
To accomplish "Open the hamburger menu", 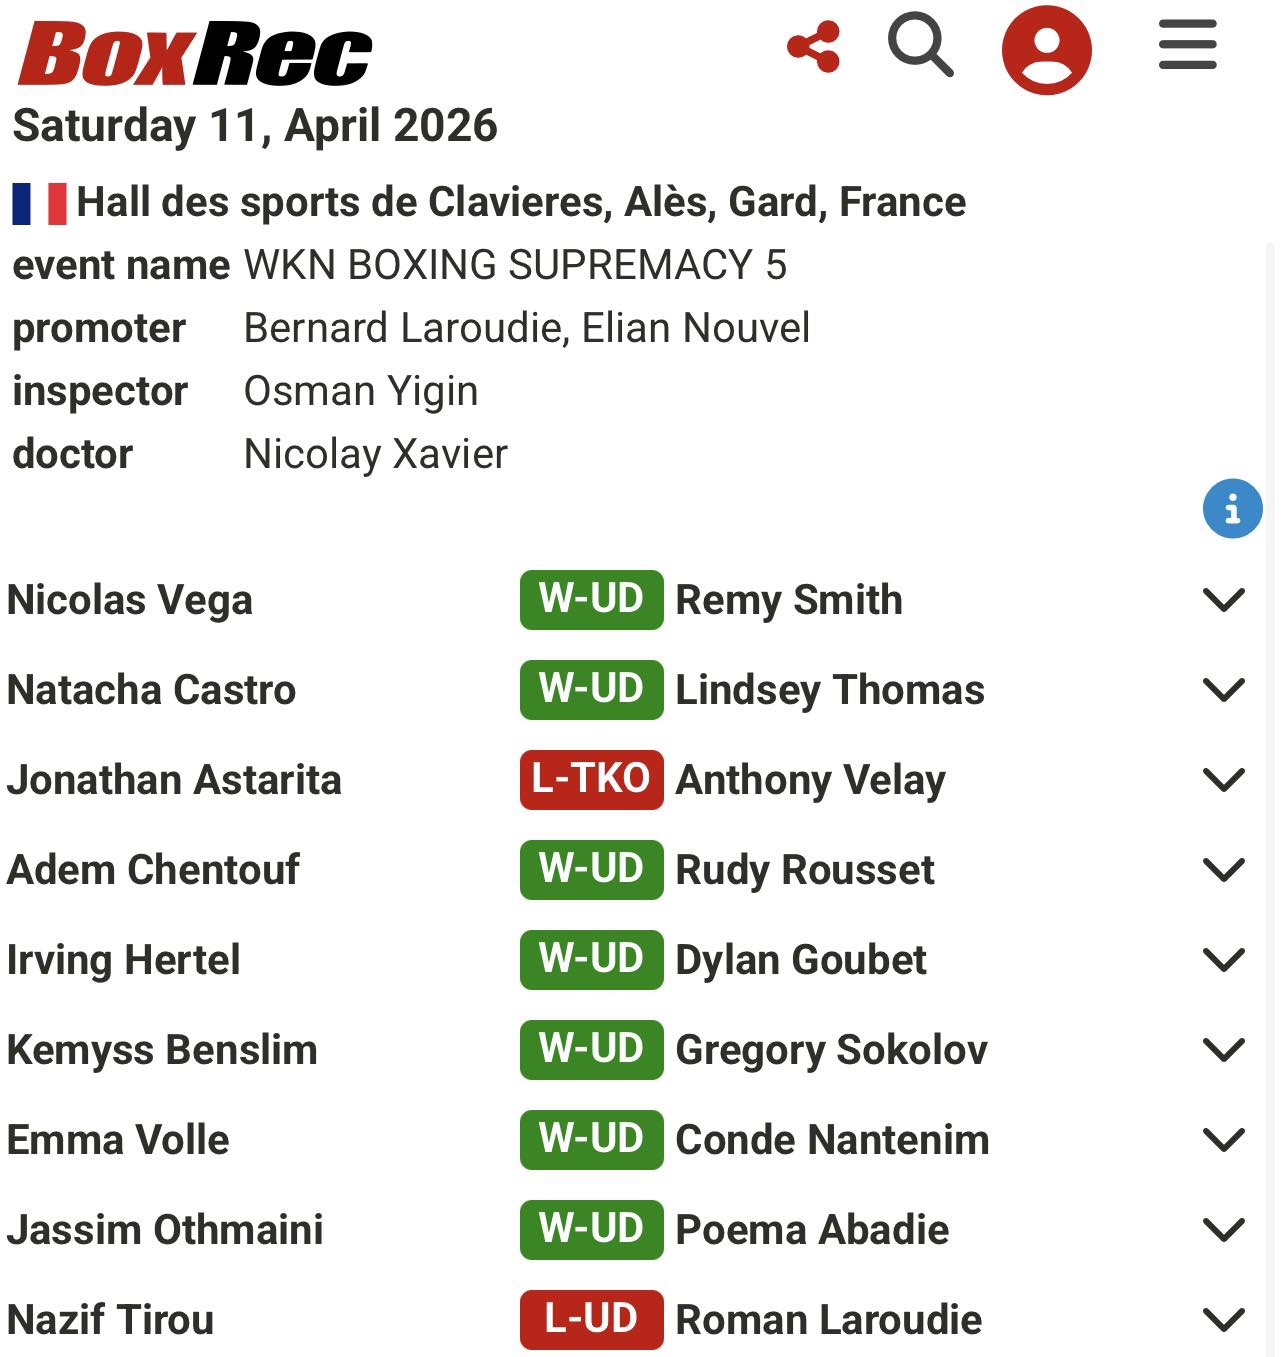I will [x=1187, y=46].
